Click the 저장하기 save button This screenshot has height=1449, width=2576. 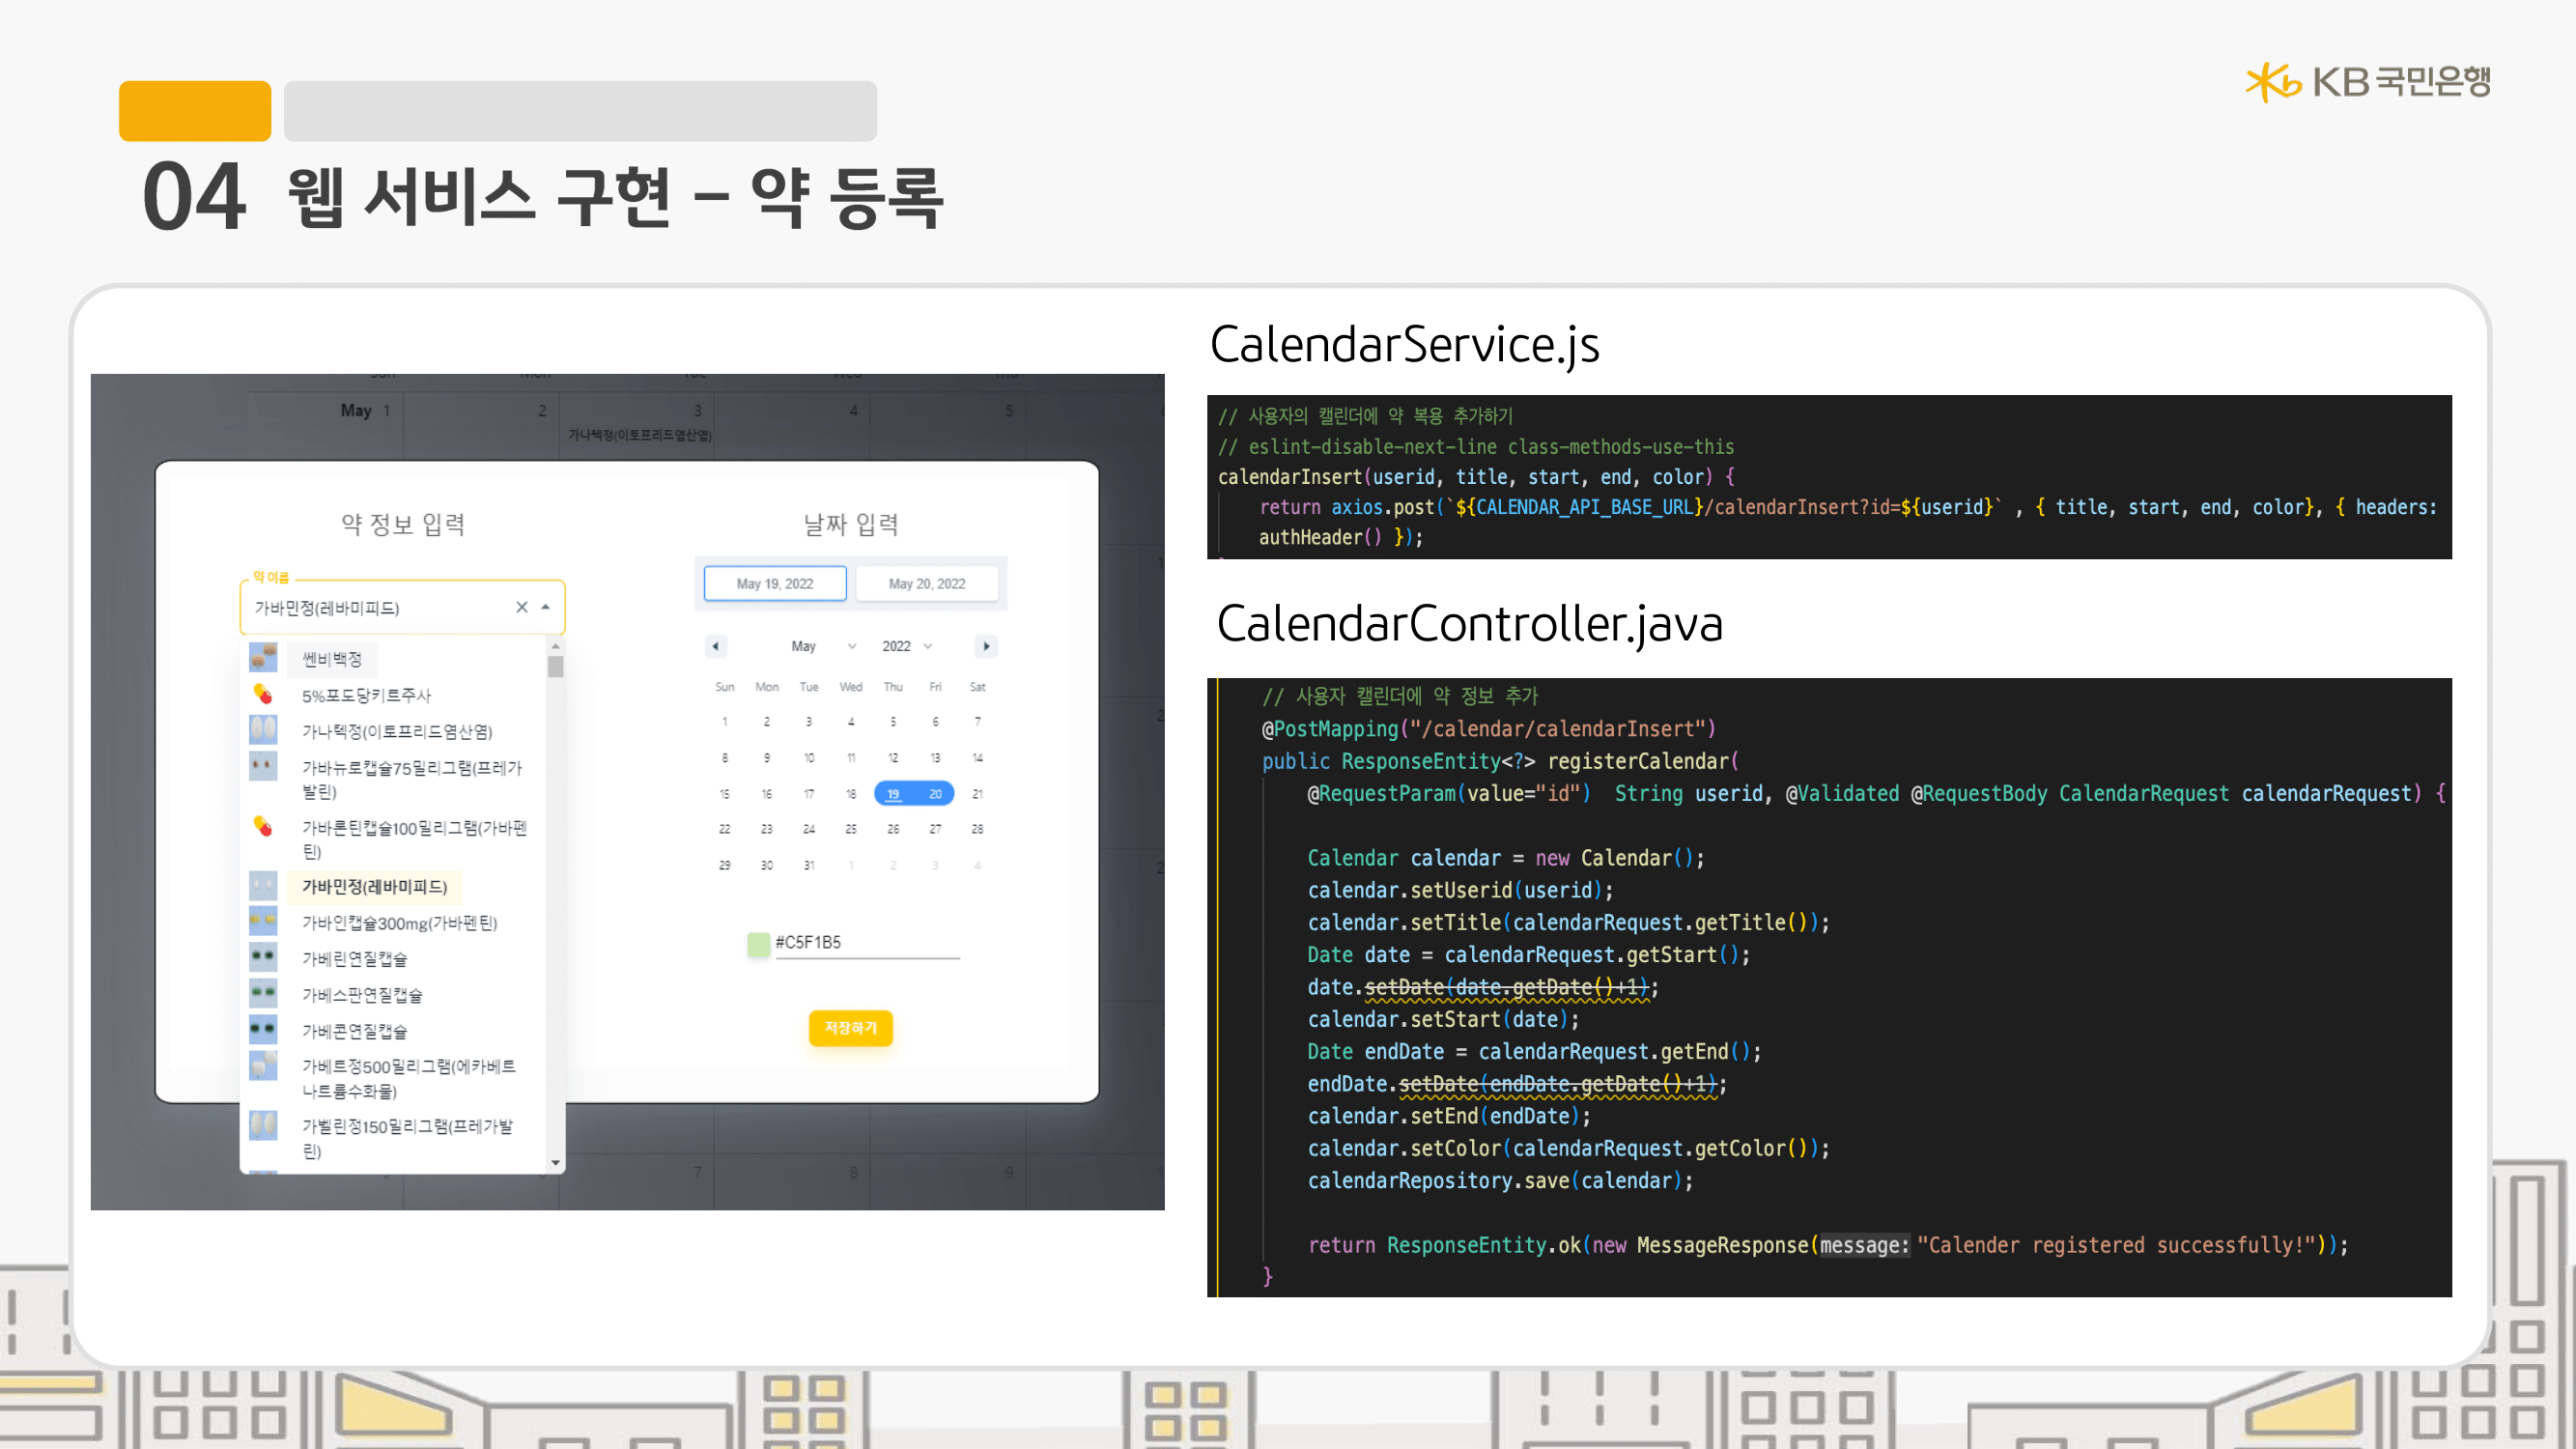click(x=850, y=1028)
